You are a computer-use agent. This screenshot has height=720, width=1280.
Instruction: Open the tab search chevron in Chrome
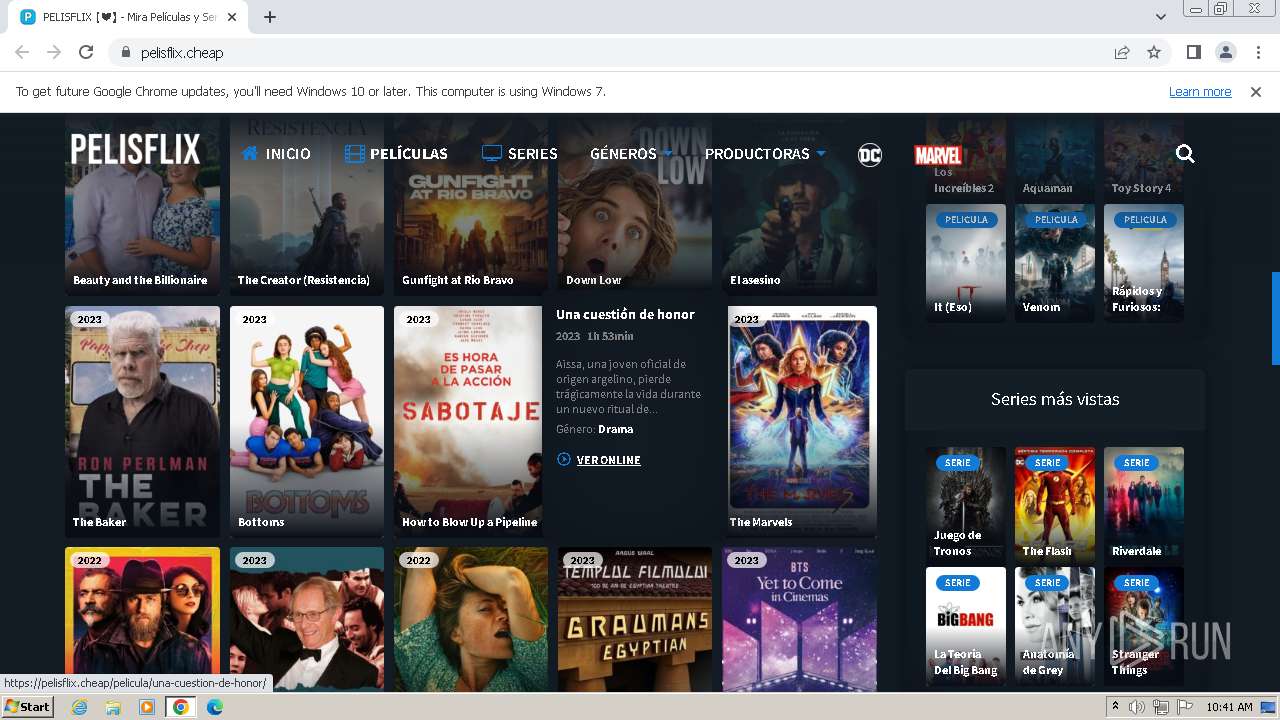pos(1160,17)
